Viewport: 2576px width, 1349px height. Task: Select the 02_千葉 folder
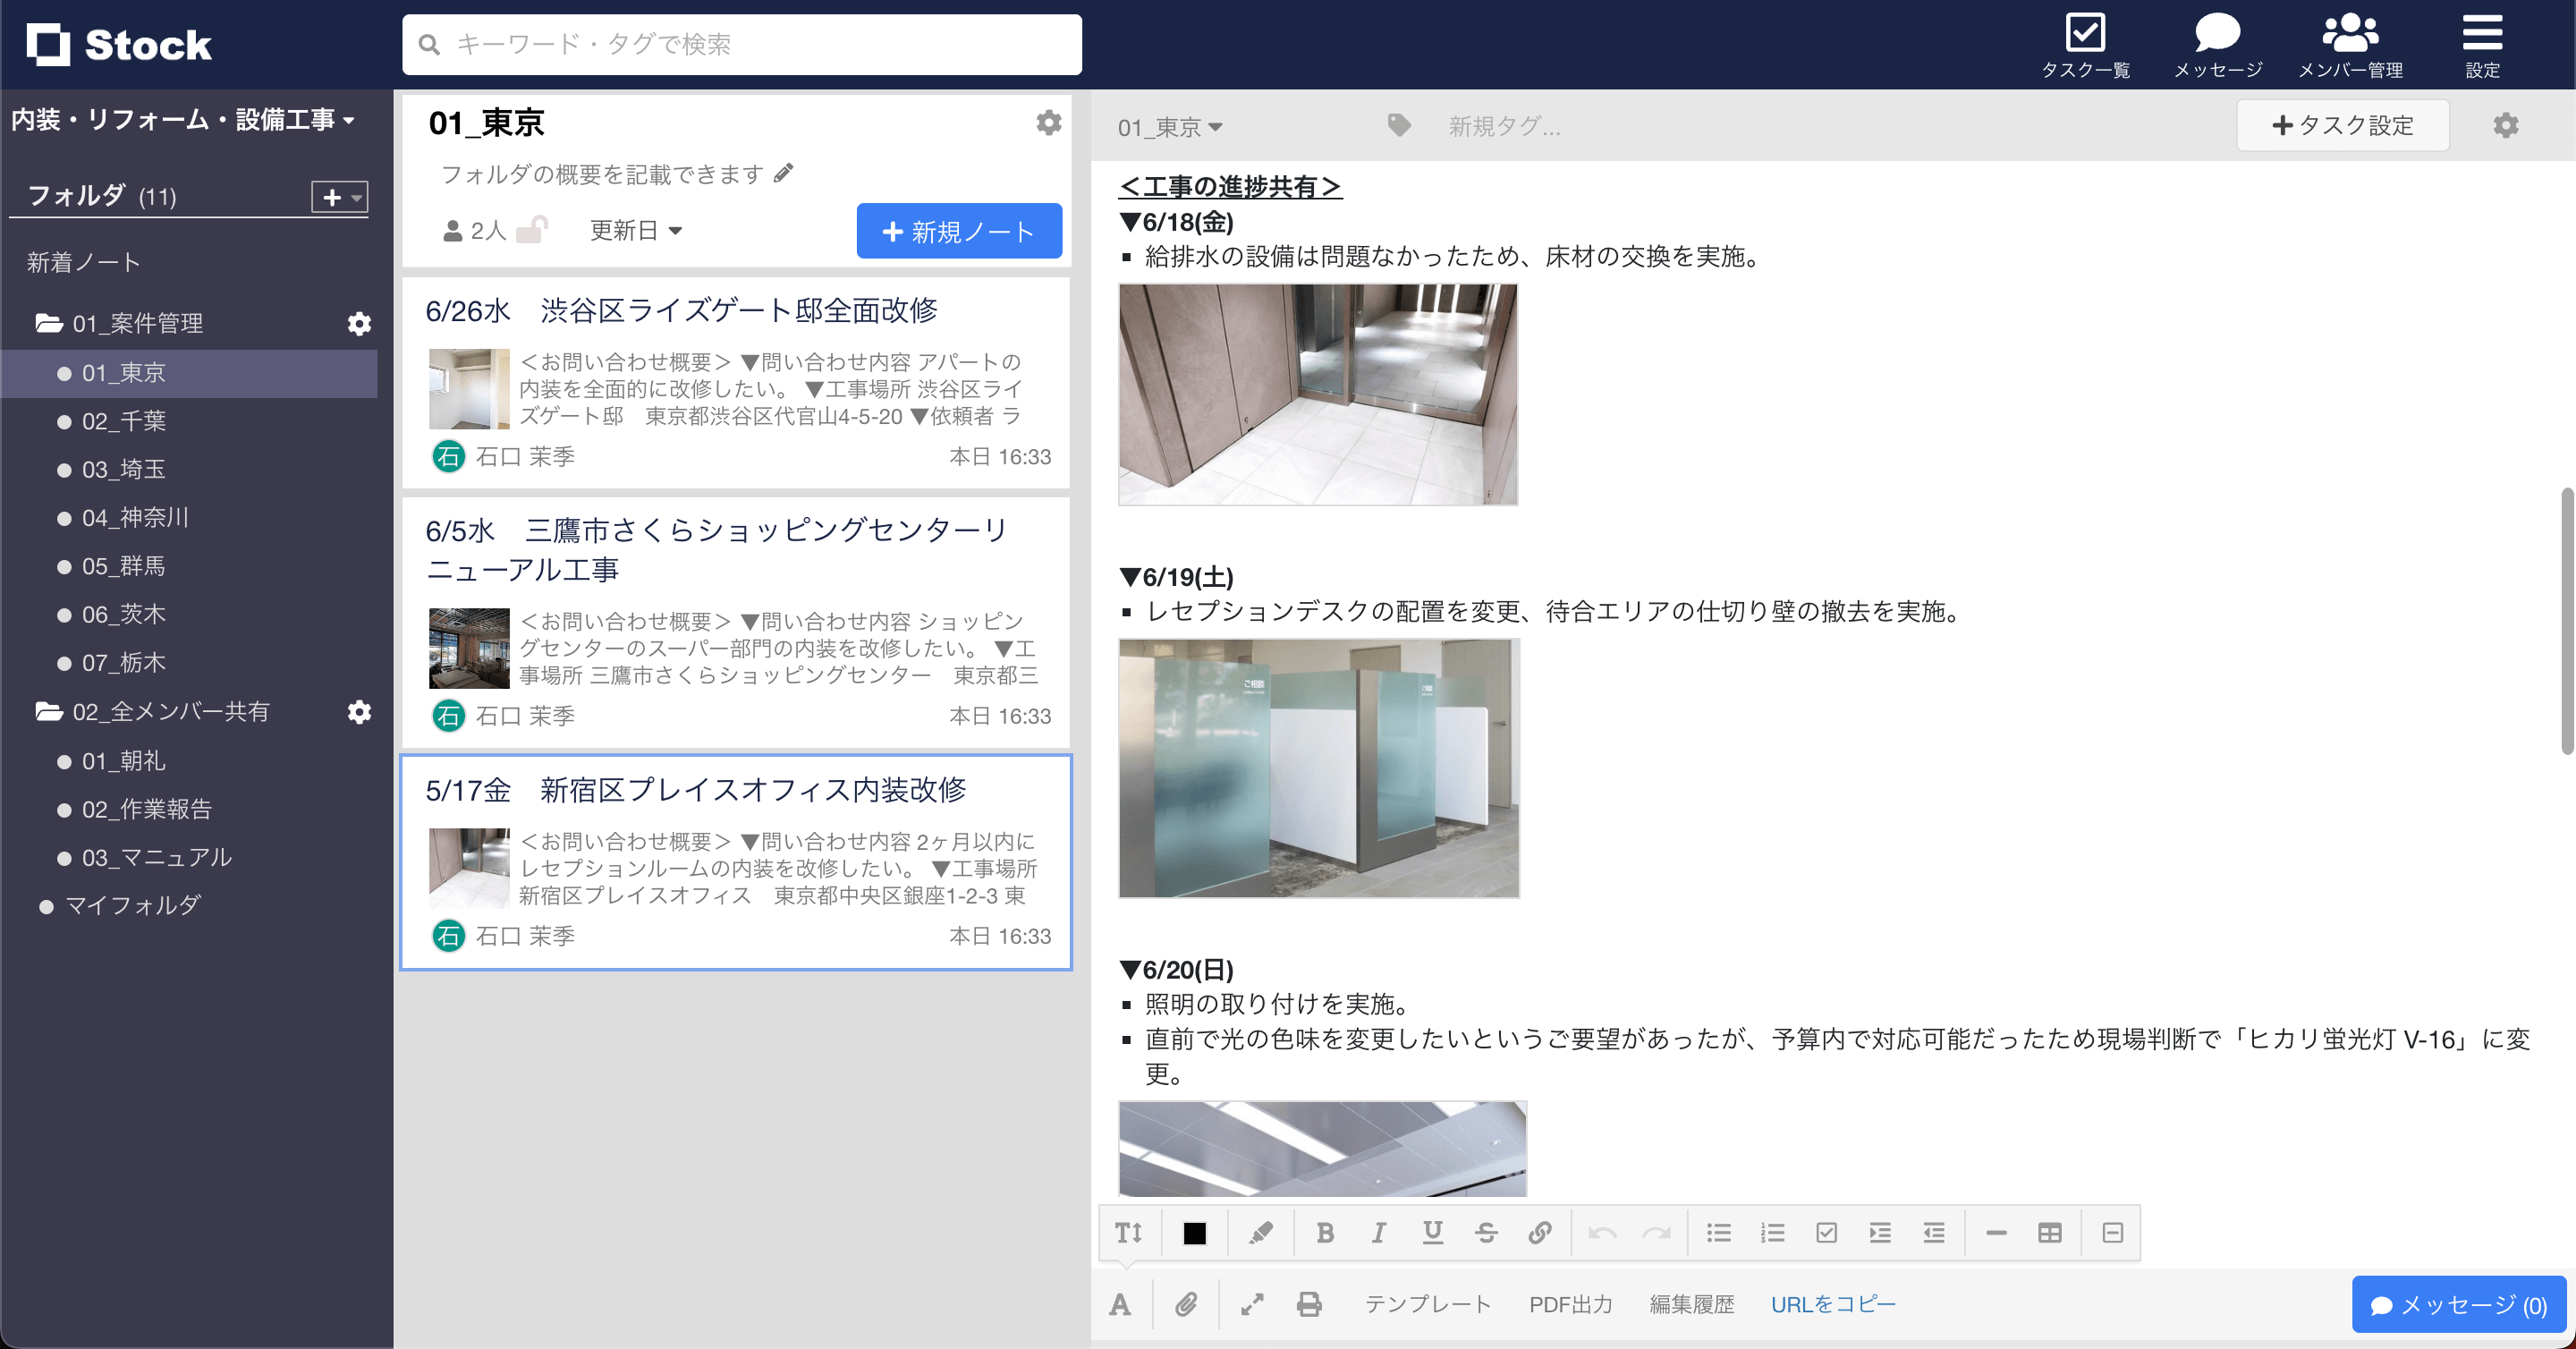click(x=189, y=421)
